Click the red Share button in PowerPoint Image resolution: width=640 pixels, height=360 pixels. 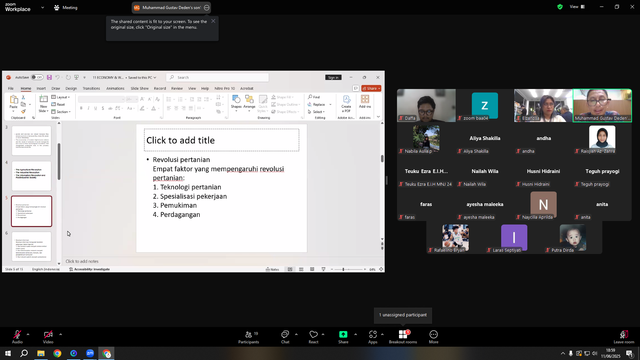[x=371, y=88]
